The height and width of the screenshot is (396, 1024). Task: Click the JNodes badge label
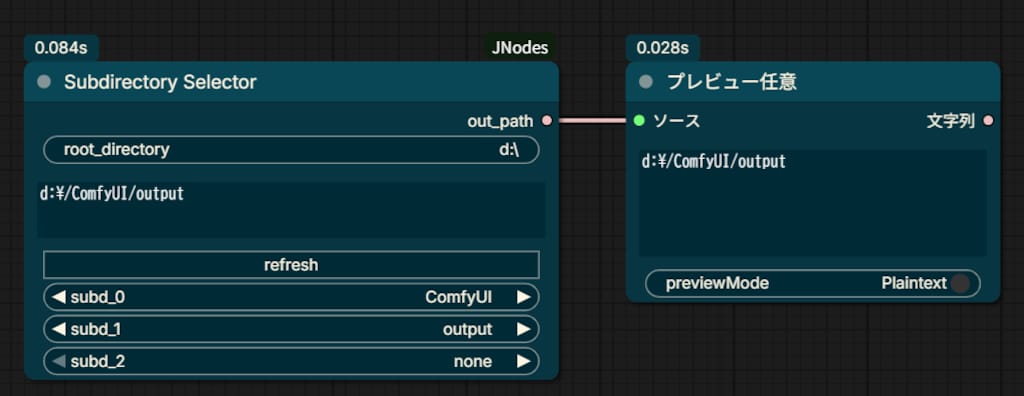point(520,48)
